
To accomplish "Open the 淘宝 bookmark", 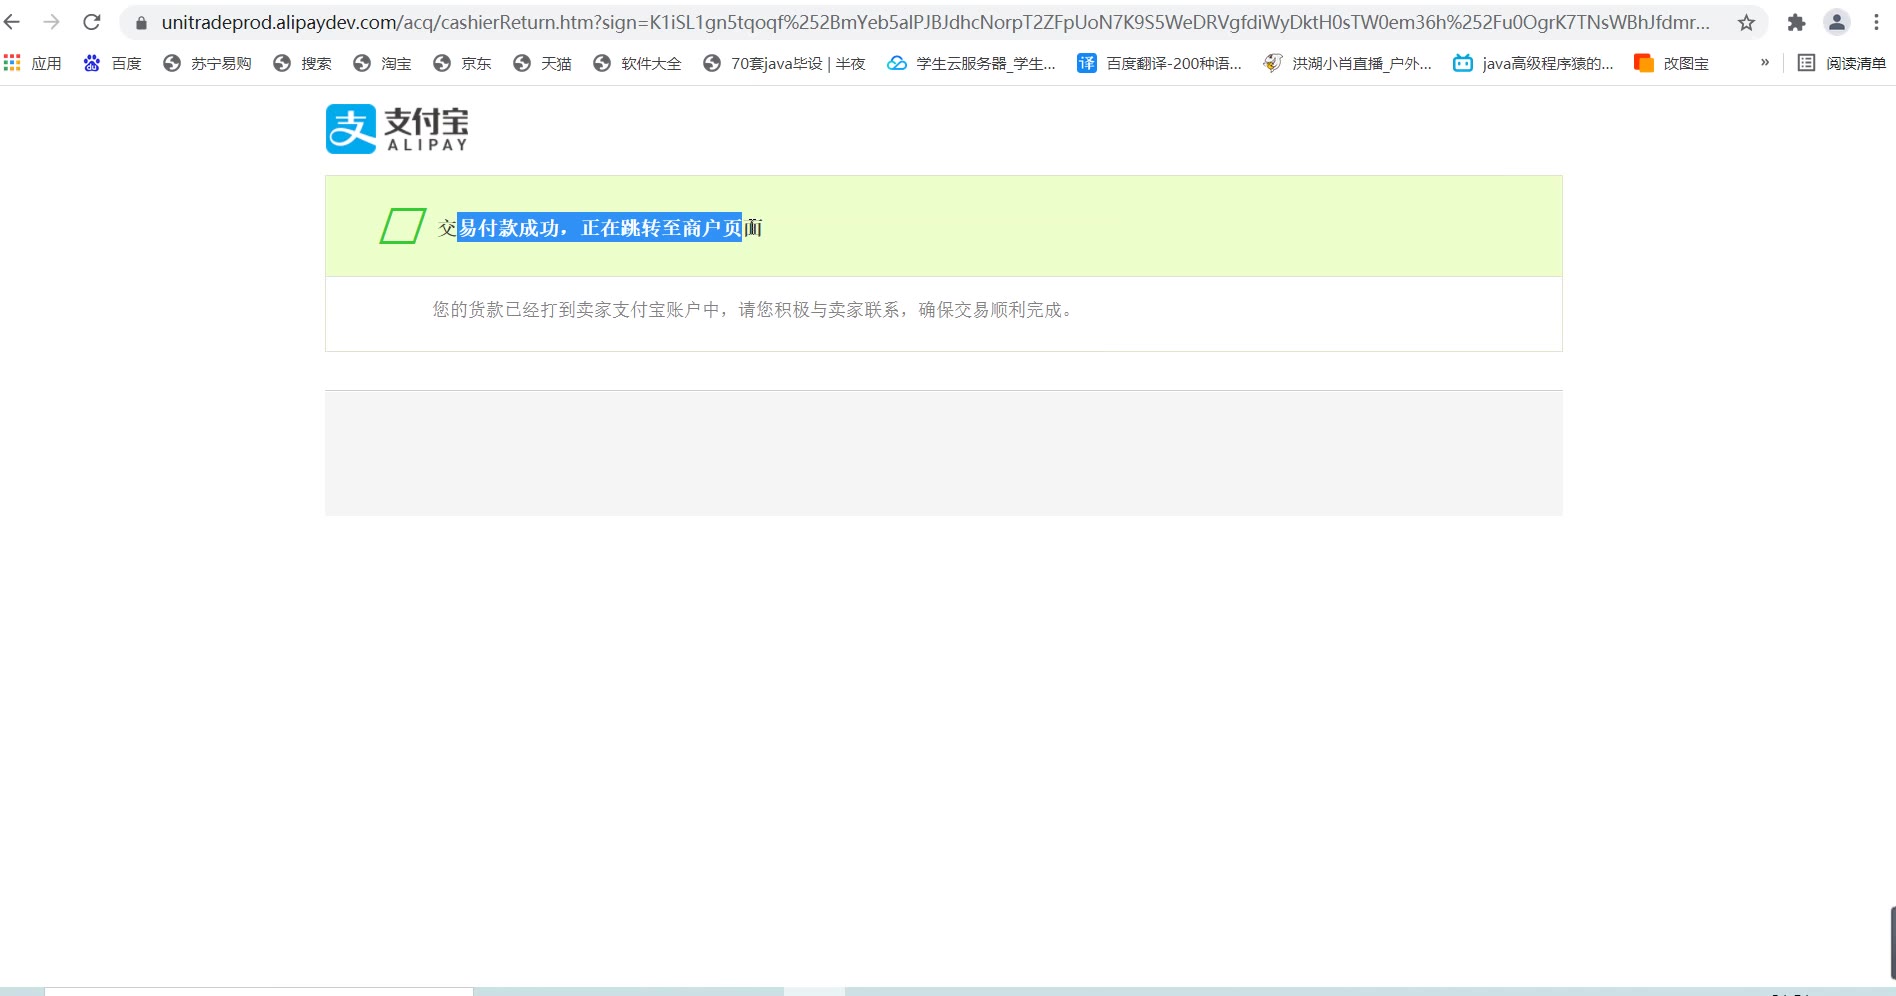I will 382,63.
